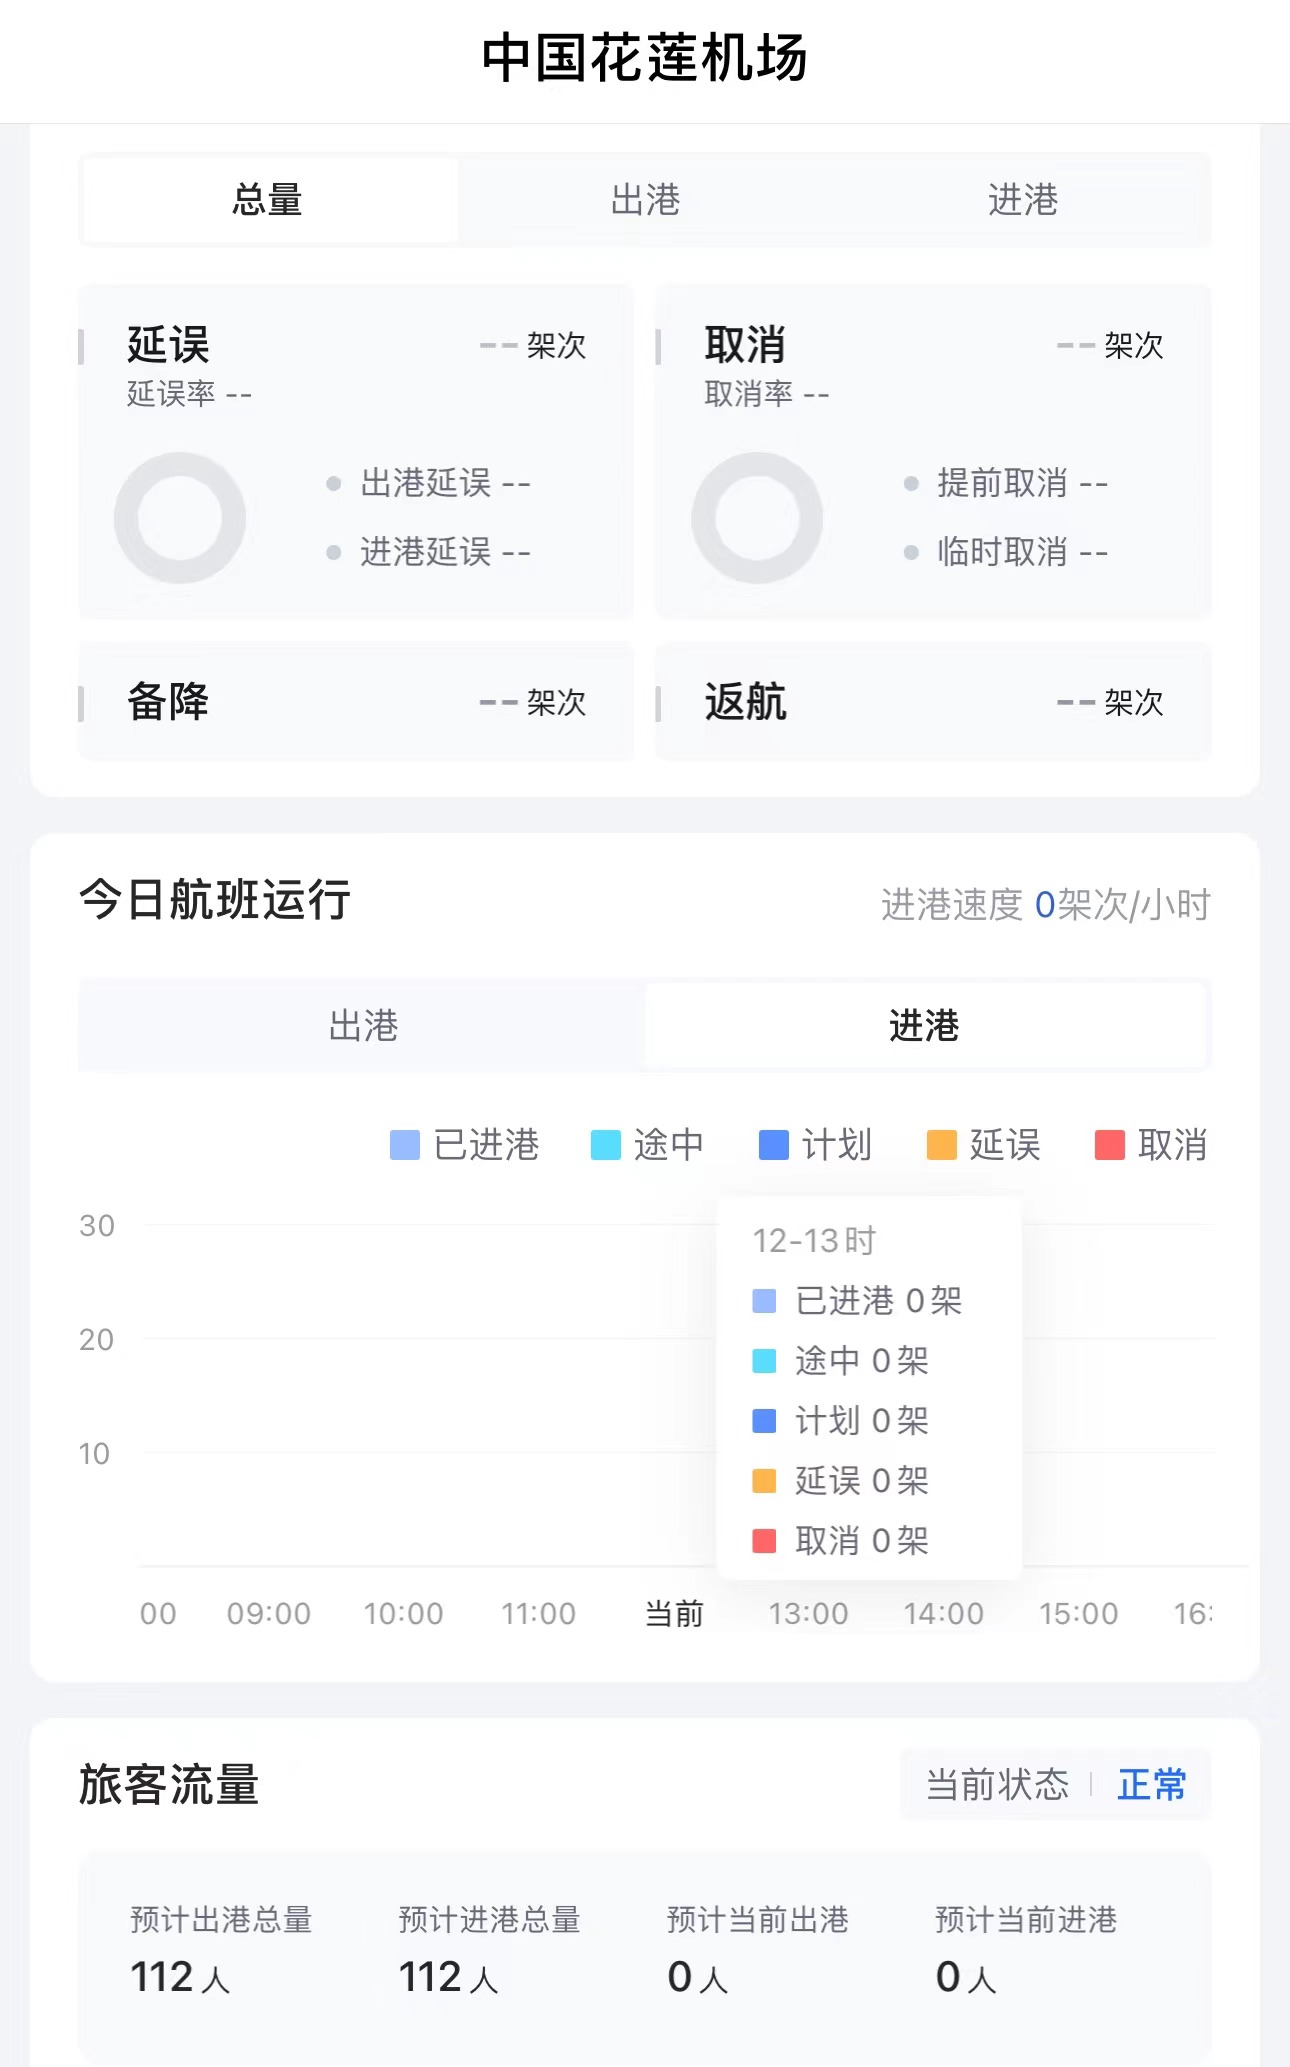1290x2067 pixels.
Task: Select 进港 tab under 今日航班运行
Action: [924, 1026]
